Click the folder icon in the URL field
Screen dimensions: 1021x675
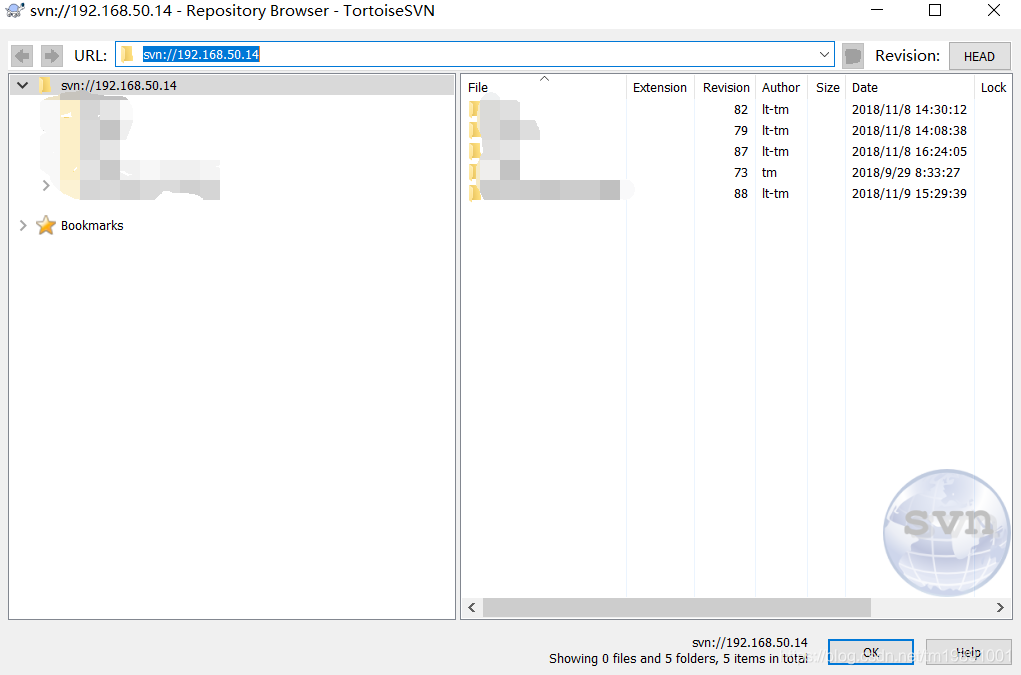(x=127, y=54)
